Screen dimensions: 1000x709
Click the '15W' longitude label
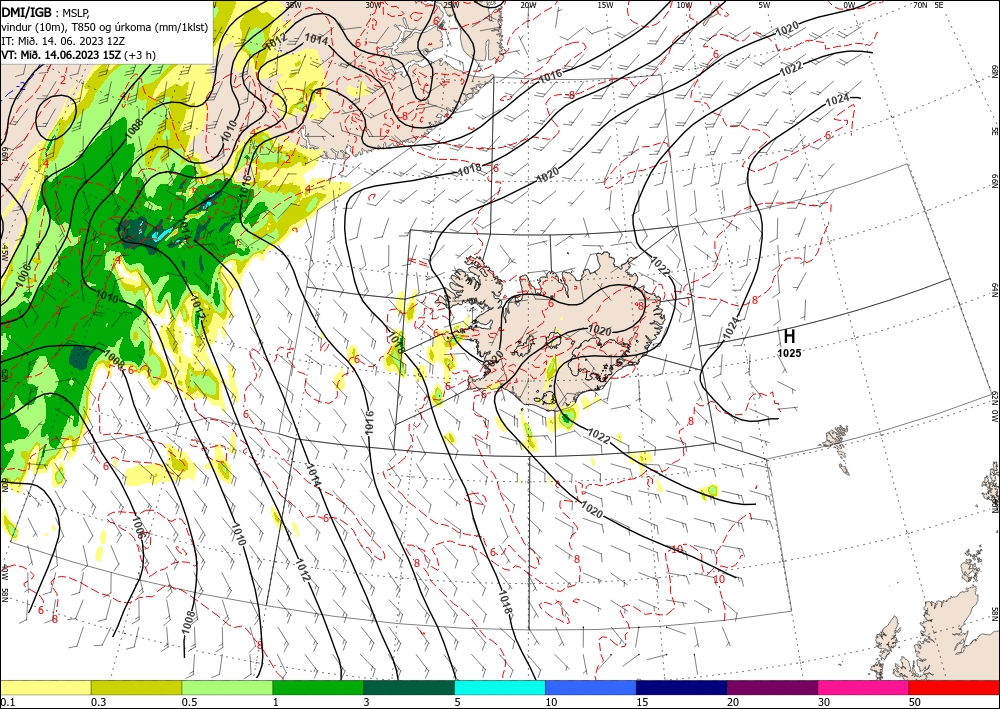(606, 4)
